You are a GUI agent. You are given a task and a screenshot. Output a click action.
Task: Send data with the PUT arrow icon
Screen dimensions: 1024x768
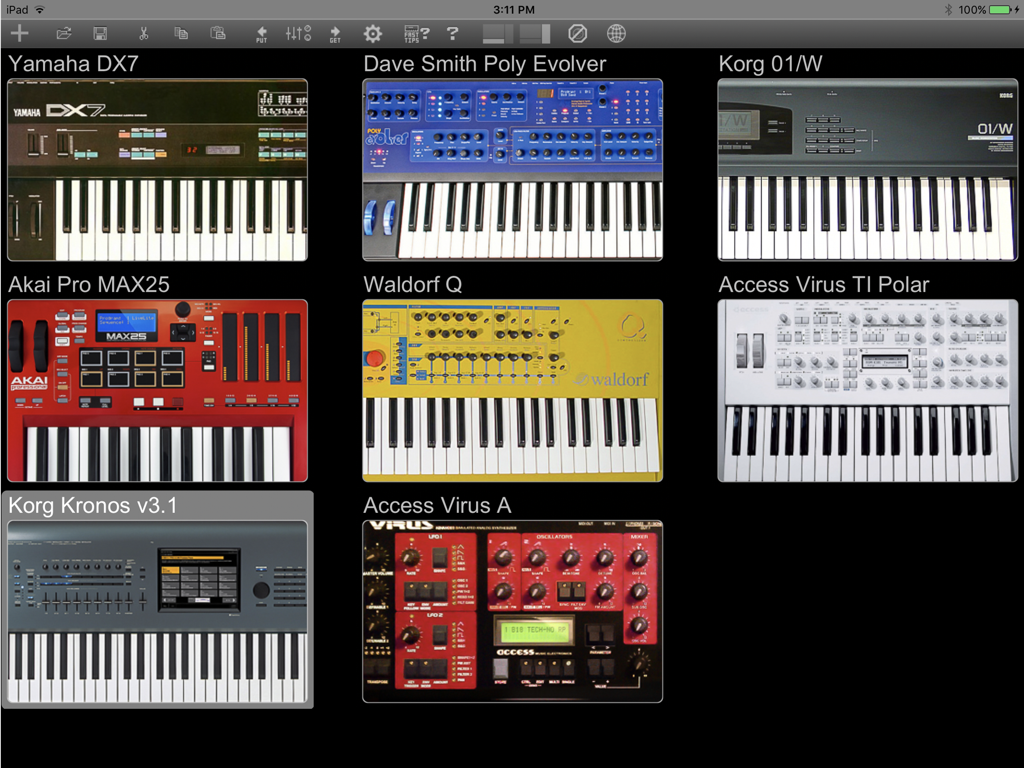(x=260, y=33)
